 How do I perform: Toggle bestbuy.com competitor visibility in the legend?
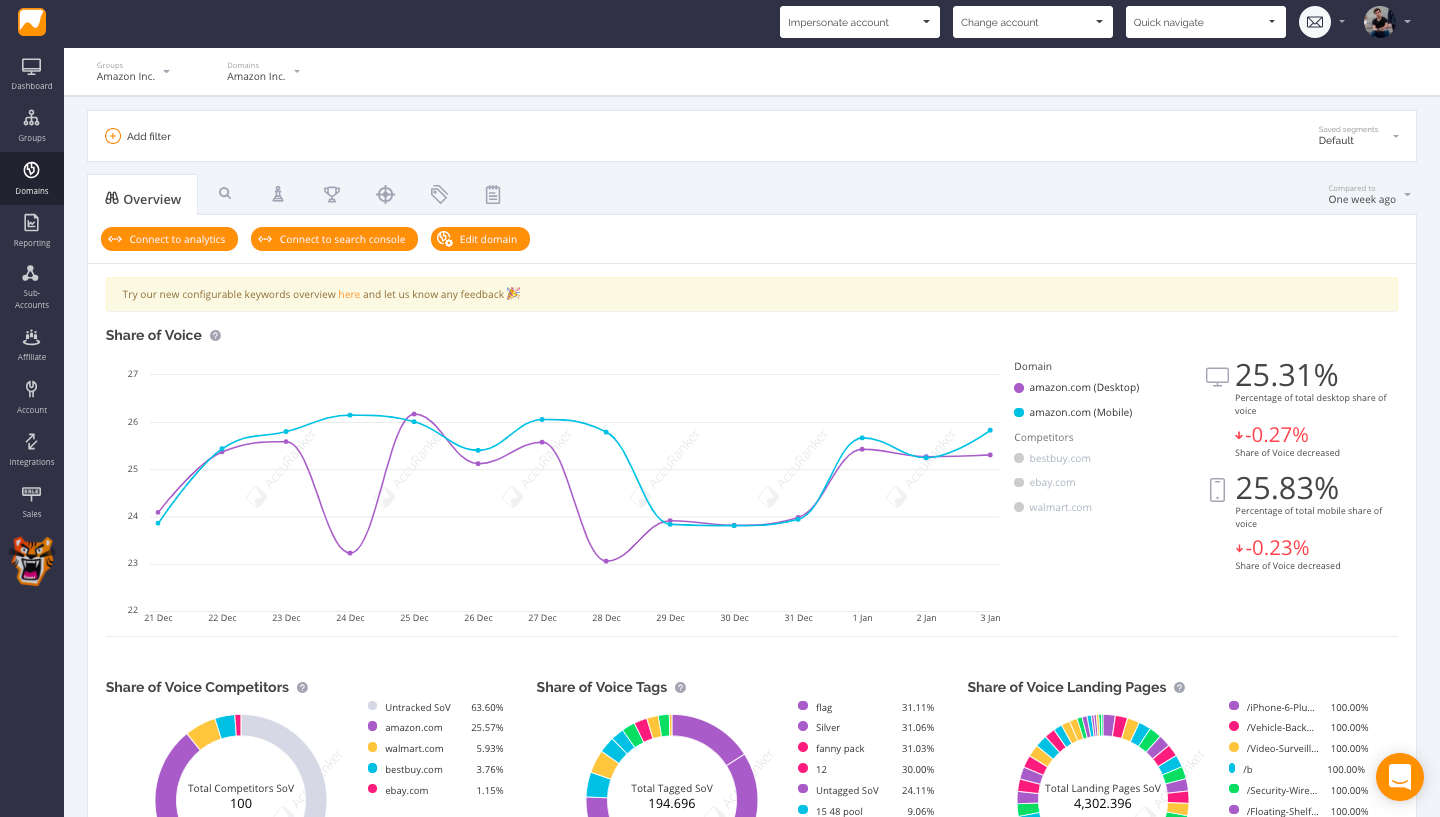pyautogui.click(x=1059, y=458)
